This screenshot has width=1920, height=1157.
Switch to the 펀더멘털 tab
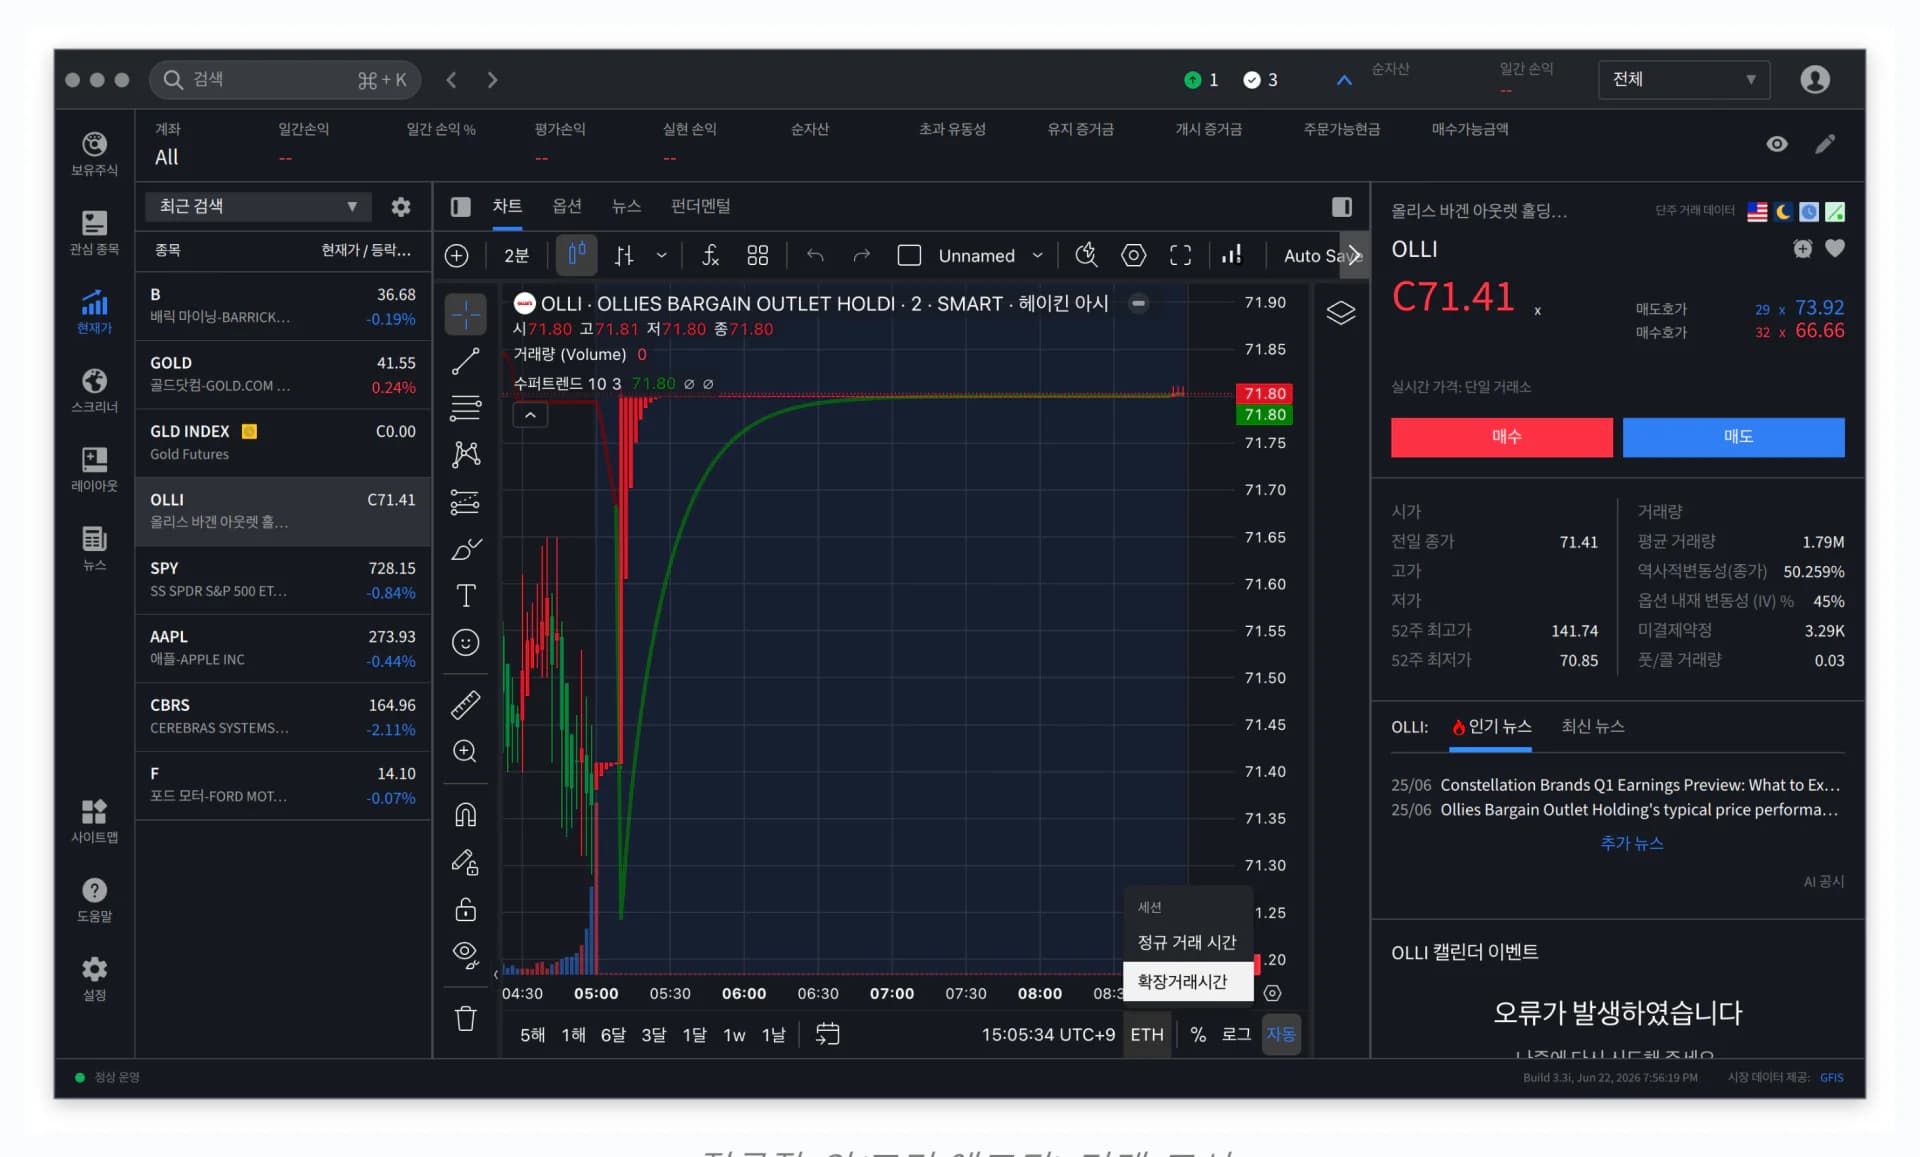[701, 206]
